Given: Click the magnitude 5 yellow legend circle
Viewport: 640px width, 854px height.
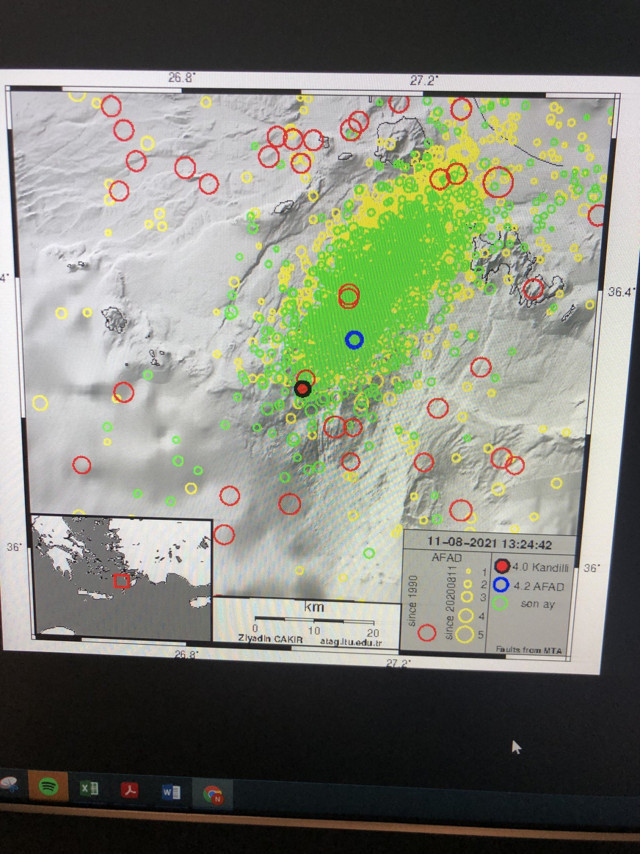Looking at the screenshot, I should click(465, 632).
